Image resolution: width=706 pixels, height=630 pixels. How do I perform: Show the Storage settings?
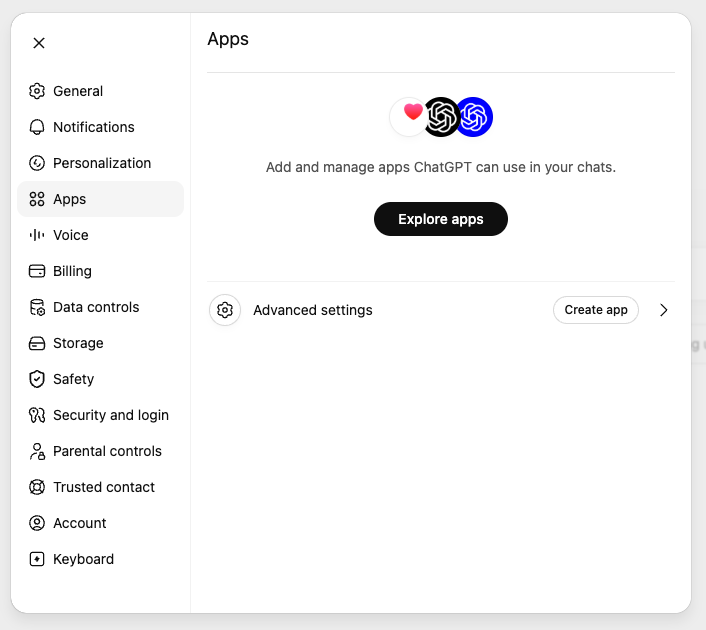pyautogui.click(x=100, y=343)
